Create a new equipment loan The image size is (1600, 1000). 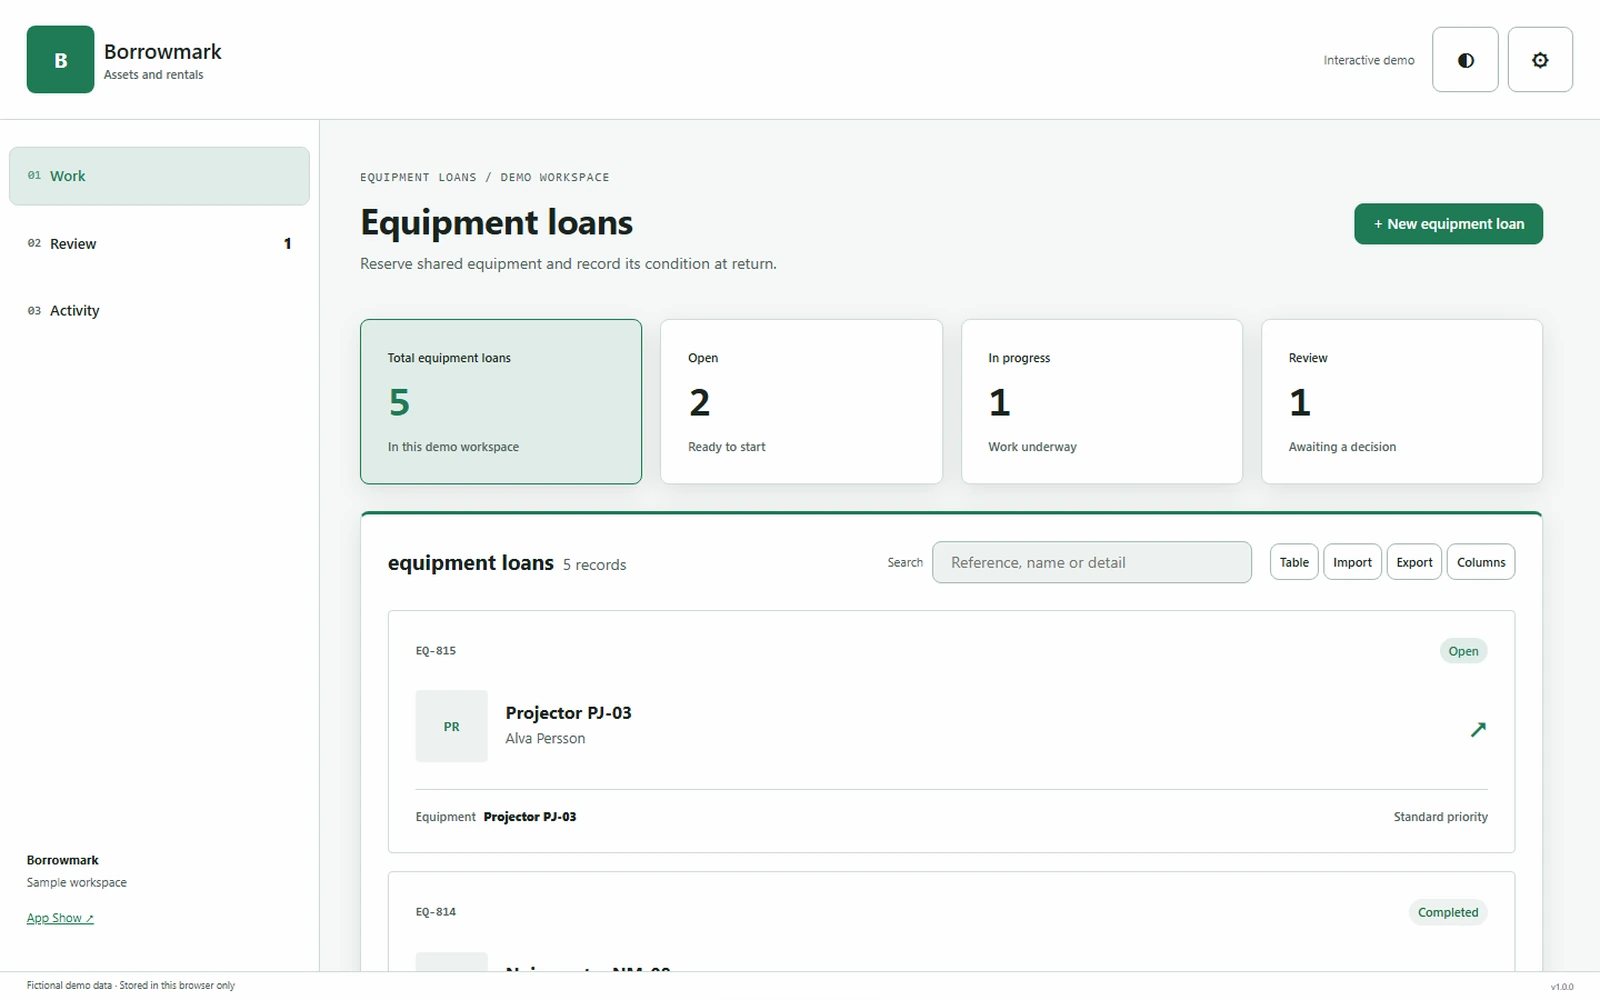pos(1448,224)
